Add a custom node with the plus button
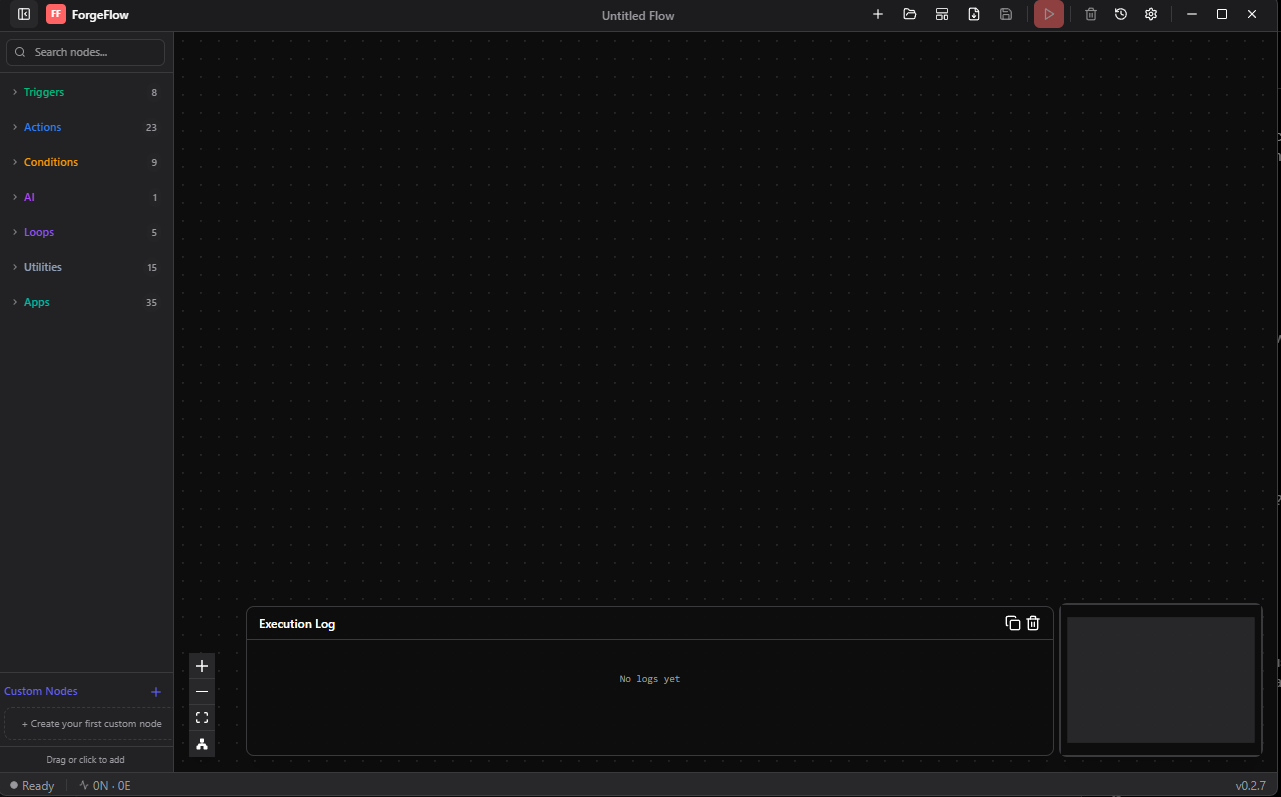Image resolution: width=1281 pixels, height=797 pixels. point(156,691)
